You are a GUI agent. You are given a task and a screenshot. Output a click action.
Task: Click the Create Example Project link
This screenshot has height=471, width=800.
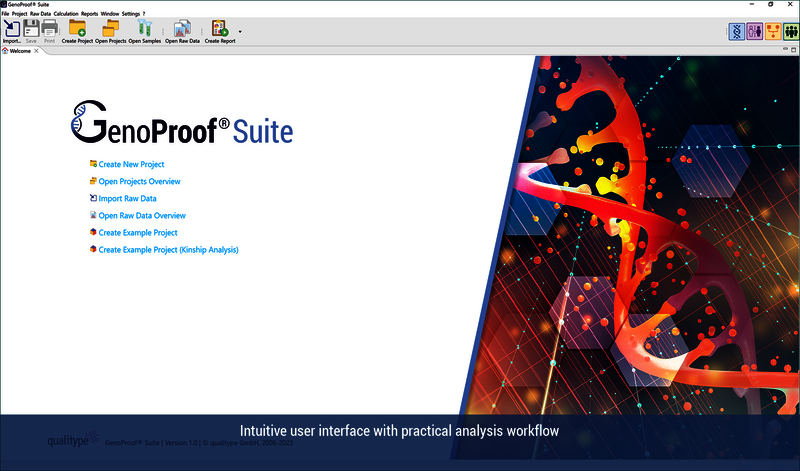pyautogui.click(x=138, y=233)
